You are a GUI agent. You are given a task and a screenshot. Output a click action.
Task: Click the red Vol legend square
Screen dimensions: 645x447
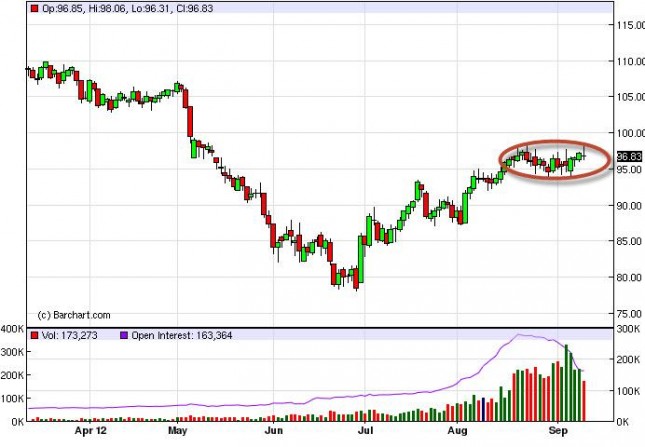(35, 336)
